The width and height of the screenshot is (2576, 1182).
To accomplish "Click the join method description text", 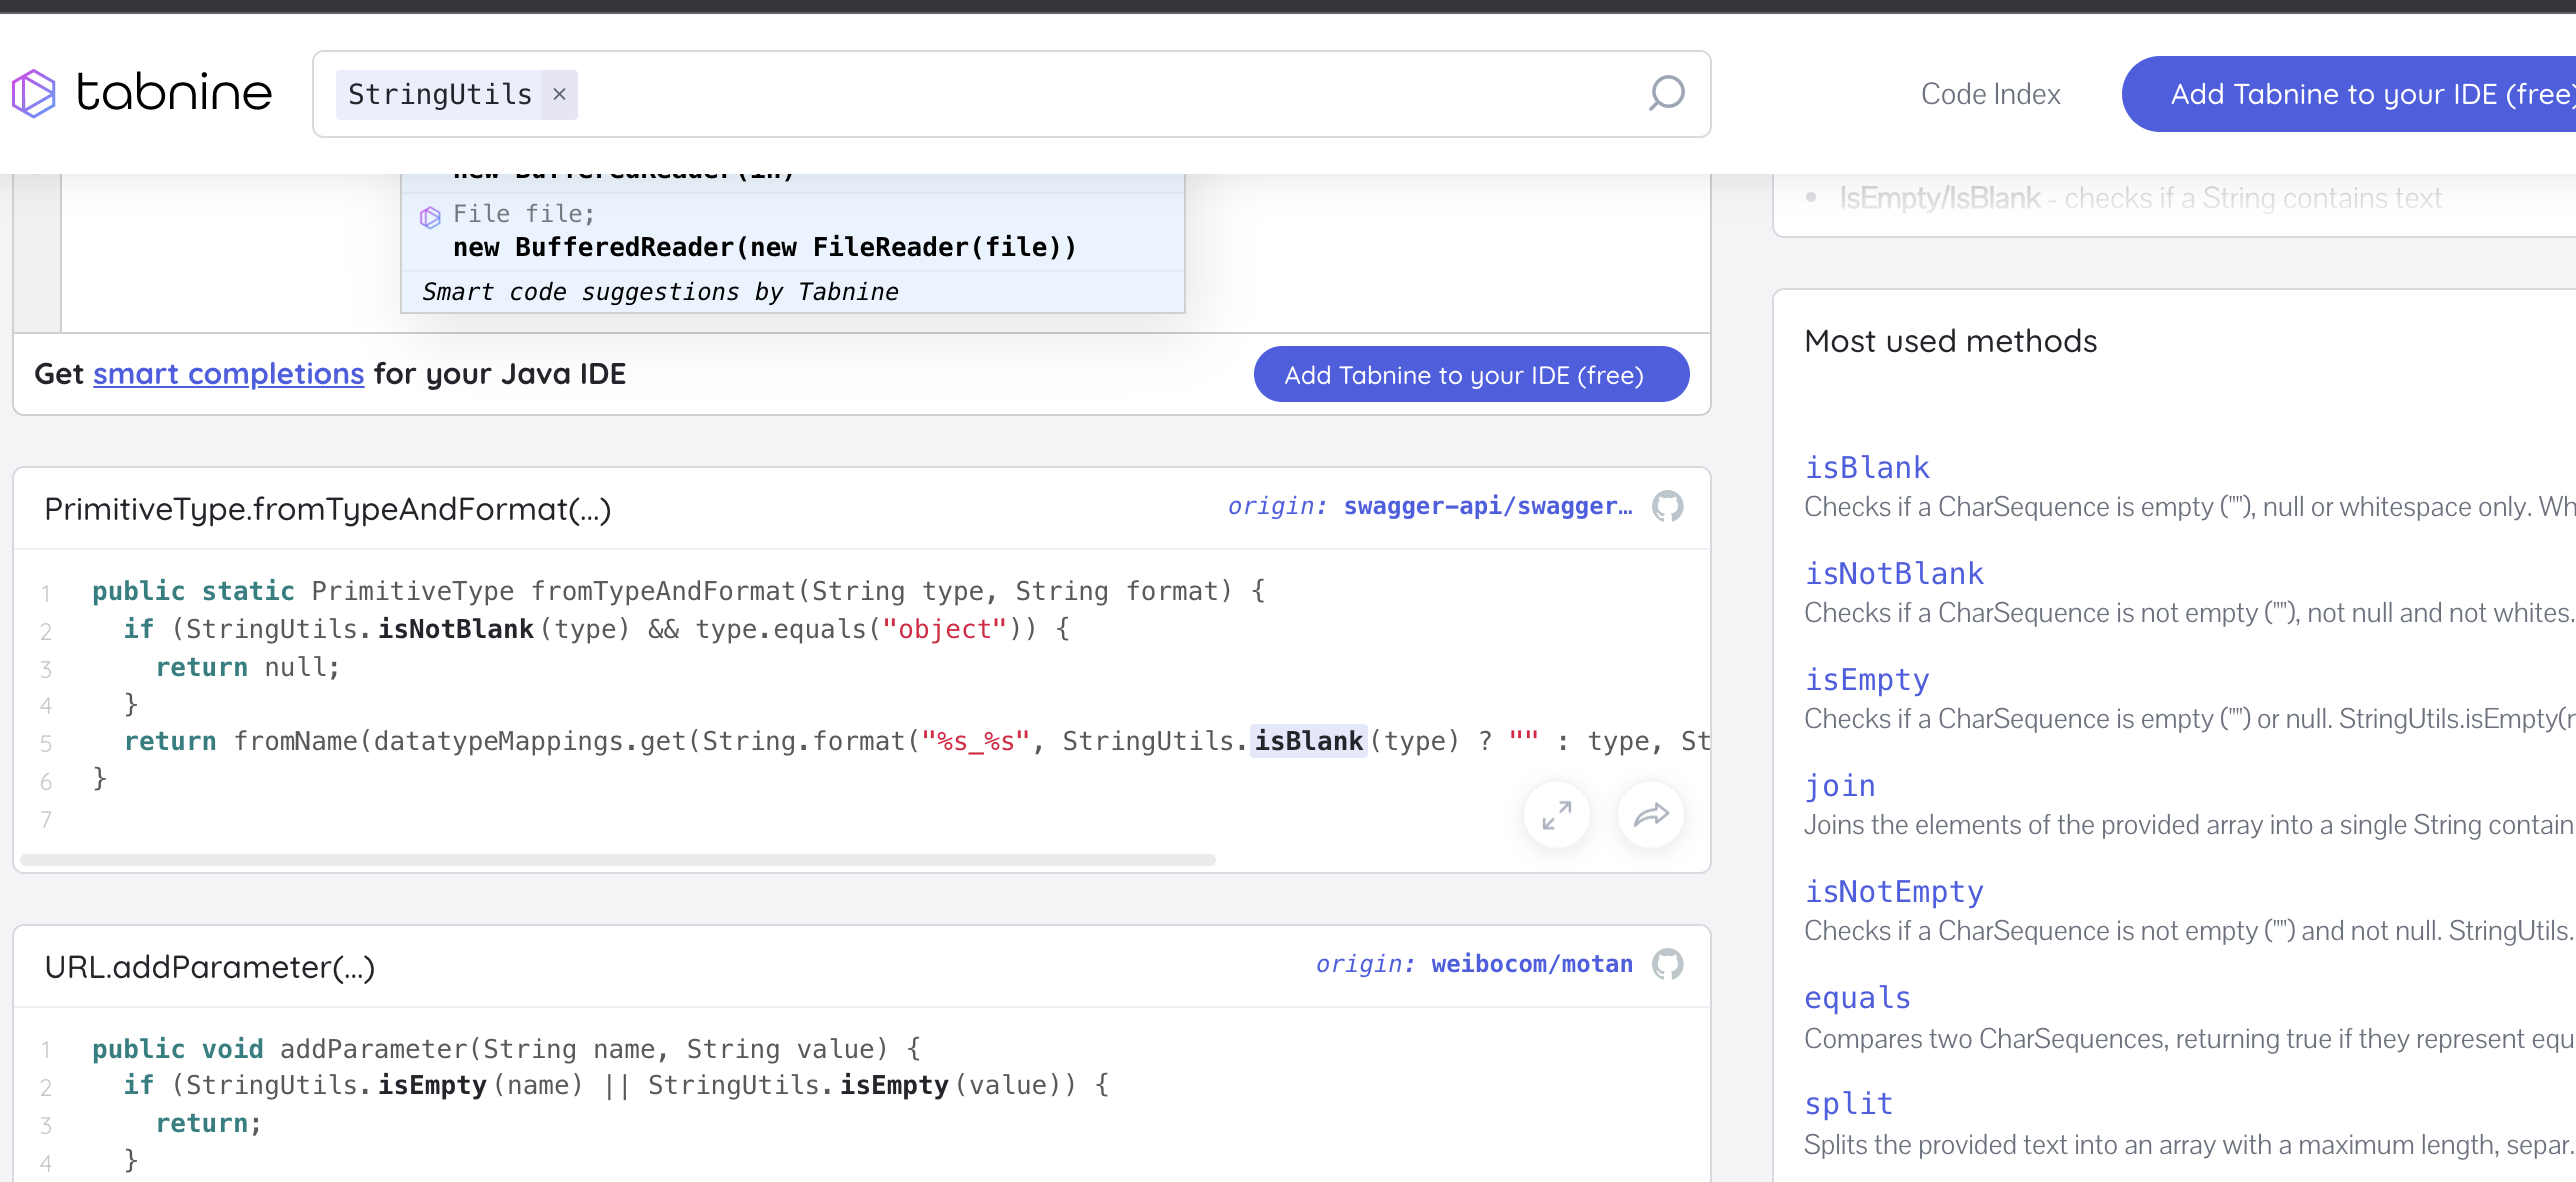I will (2190, 825).
